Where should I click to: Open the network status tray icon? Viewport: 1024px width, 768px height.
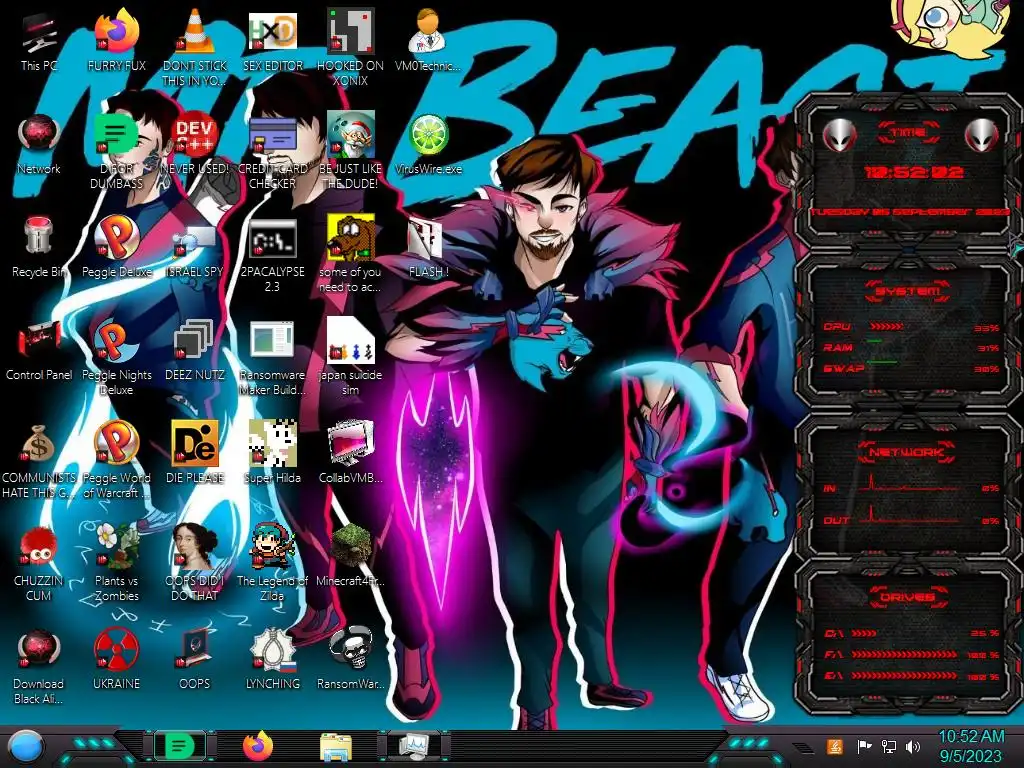coord(889,746)
